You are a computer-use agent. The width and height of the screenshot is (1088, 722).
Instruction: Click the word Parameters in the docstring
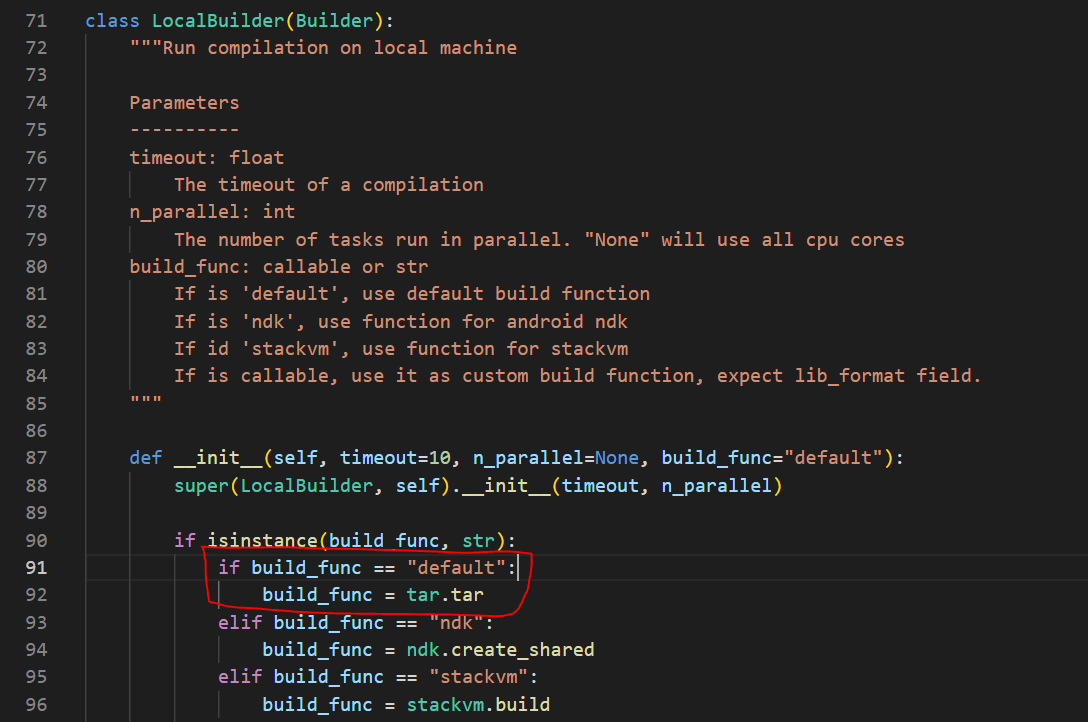[x=185, y=103]
